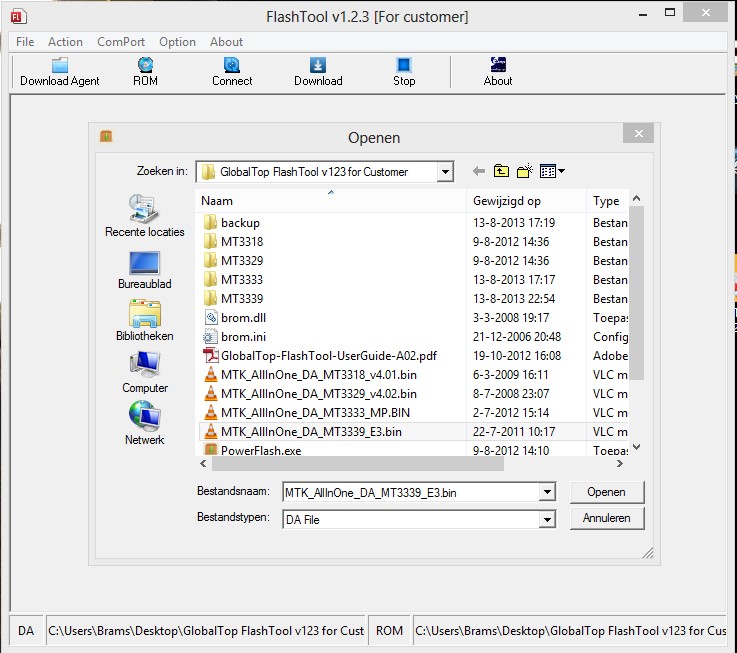Select the MTK_AllInOne_DA_MT3318_v4.01.bin icon
This screenshot has height=653, width=737.
coord(211,374)
